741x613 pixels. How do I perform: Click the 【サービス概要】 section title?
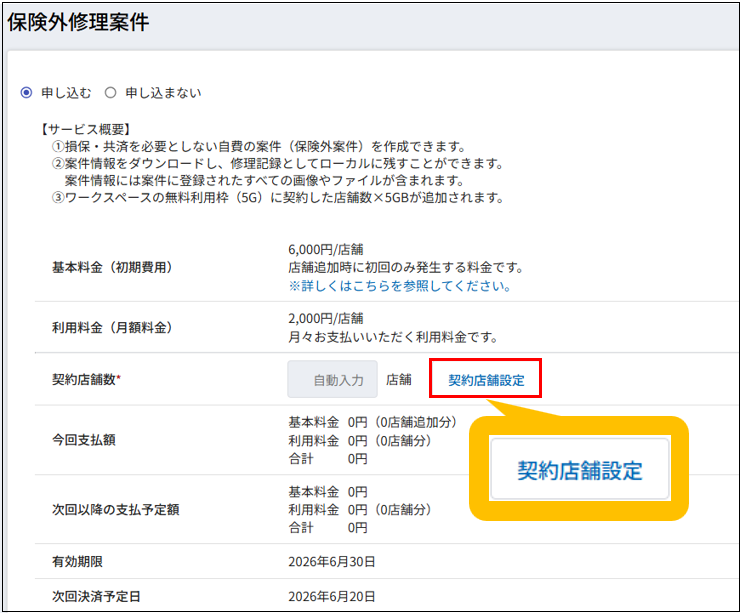[90, 129]
